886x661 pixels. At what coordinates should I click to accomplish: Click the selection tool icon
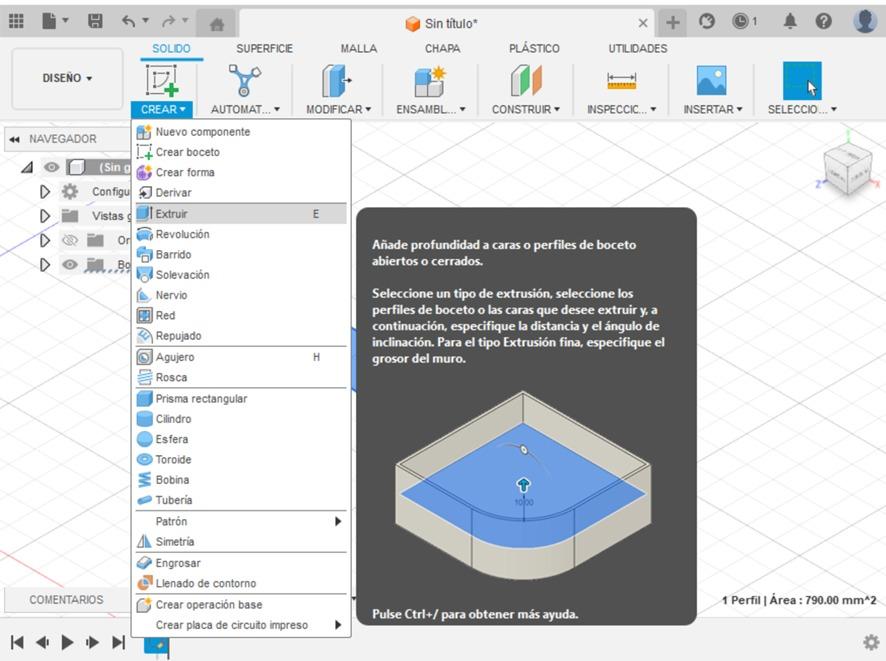[802, 80]
